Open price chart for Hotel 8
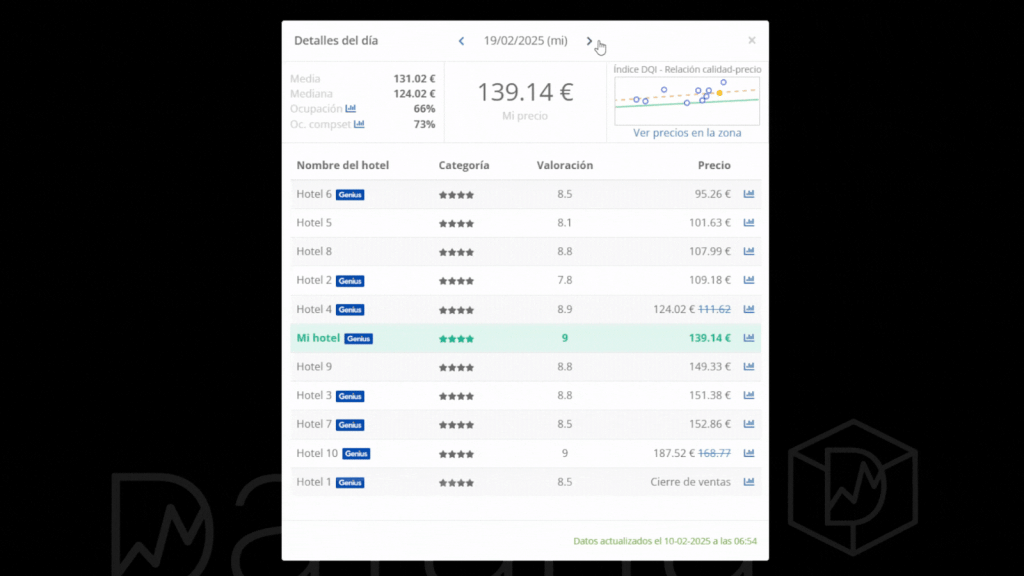This screenshot has height=576, width=1024. click(749, 251)
